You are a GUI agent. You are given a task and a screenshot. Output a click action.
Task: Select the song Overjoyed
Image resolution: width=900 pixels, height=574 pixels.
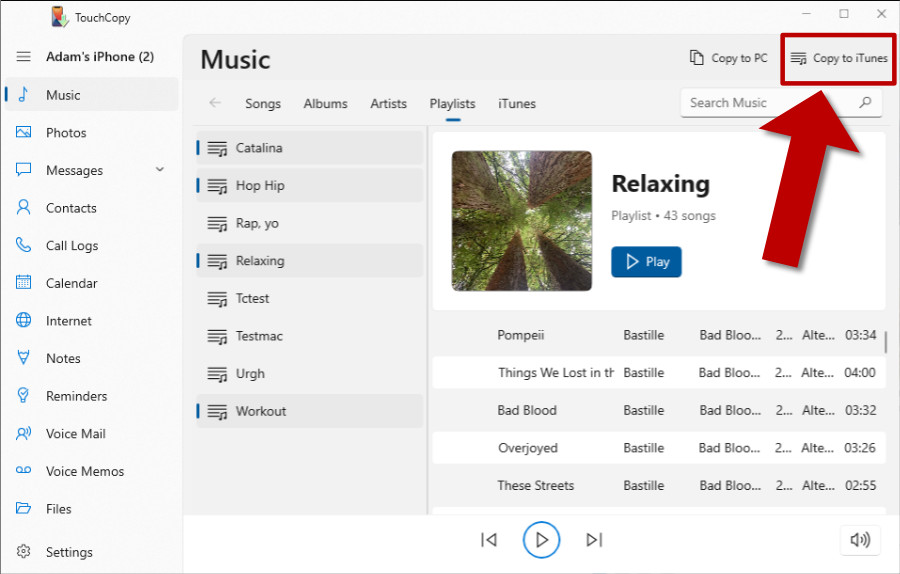pyautogui.click(x=658, y=448)
